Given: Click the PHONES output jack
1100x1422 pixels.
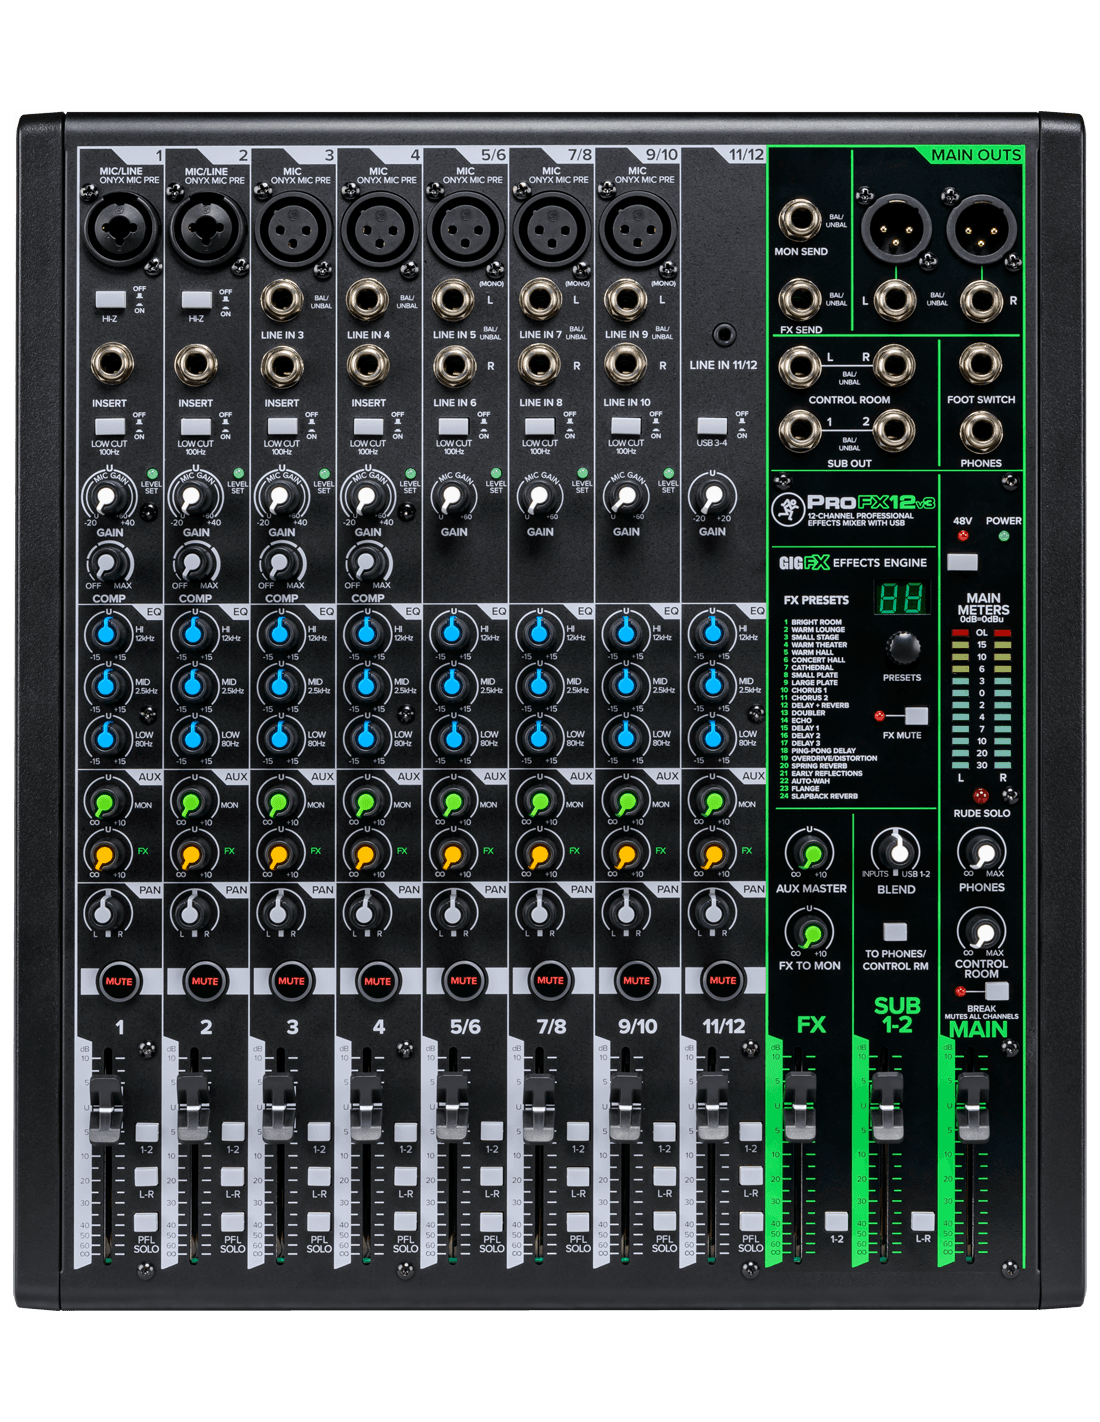Looking at the screenshot, I should point(980,432).
